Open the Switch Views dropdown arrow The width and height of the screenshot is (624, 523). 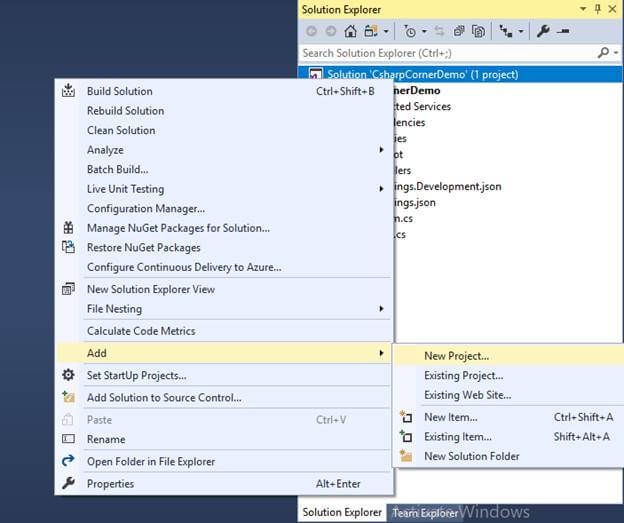tap(386, 31)
